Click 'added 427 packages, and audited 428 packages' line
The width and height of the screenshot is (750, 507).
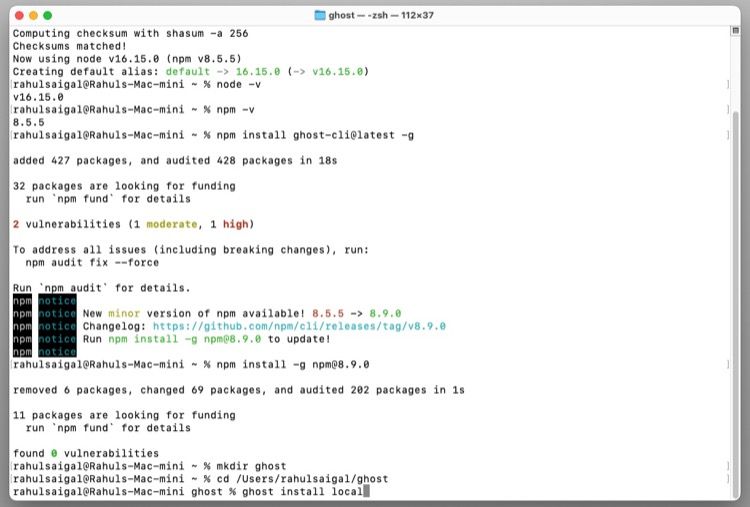pyautogui.click(x=175, y=161)
